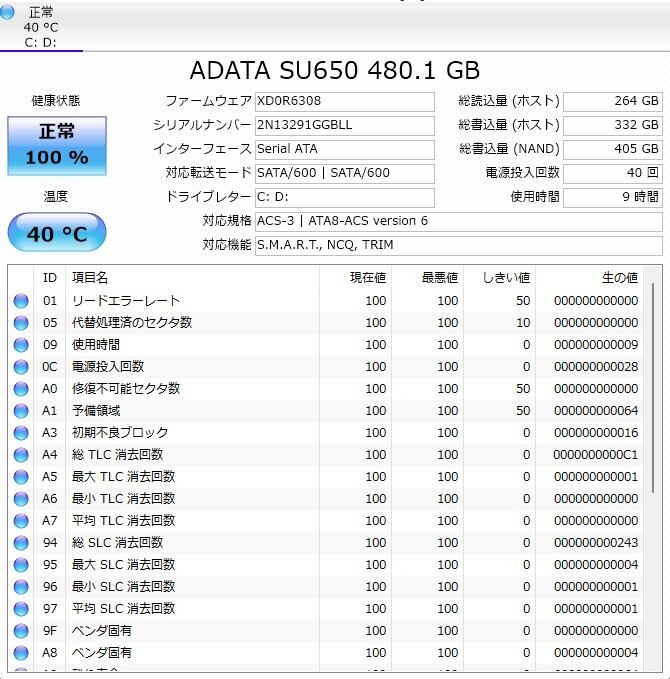Click the 正常 100% health status button
This screenshot has height=679, width=670.
[x=57, y=145]
